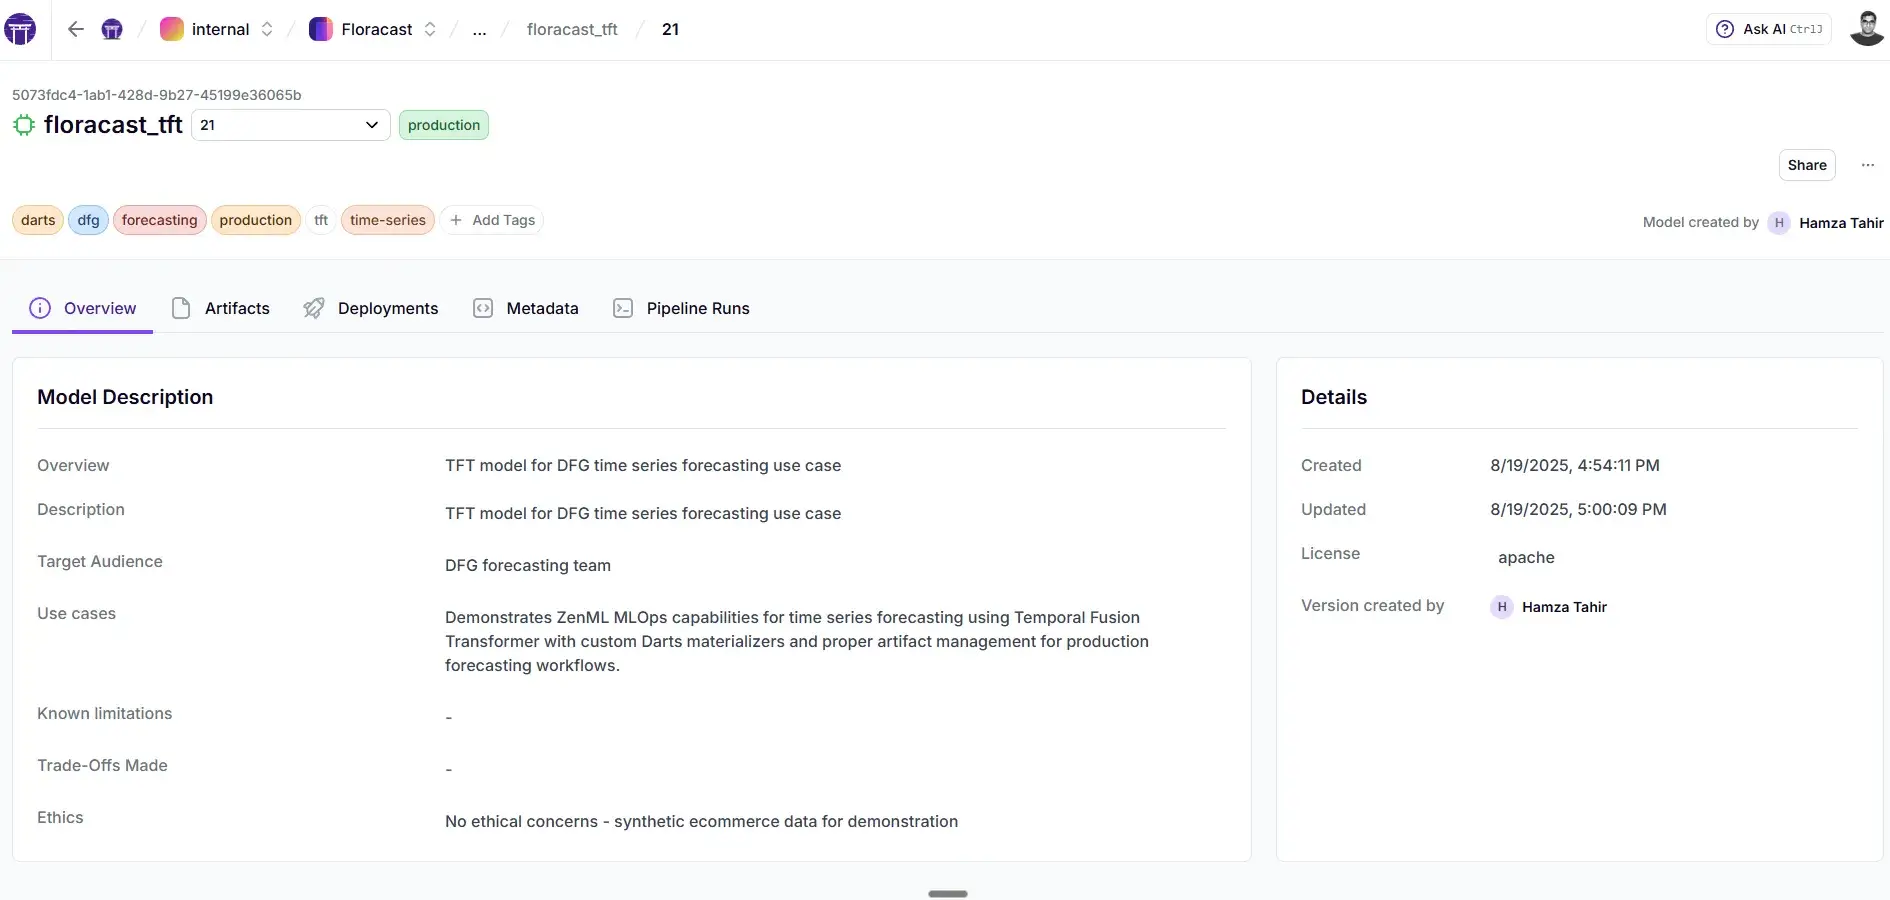Switch to the Artifacts tab
Viewport: 1890px width, 900px height.
pyautogui.click(x=221, y=308)
